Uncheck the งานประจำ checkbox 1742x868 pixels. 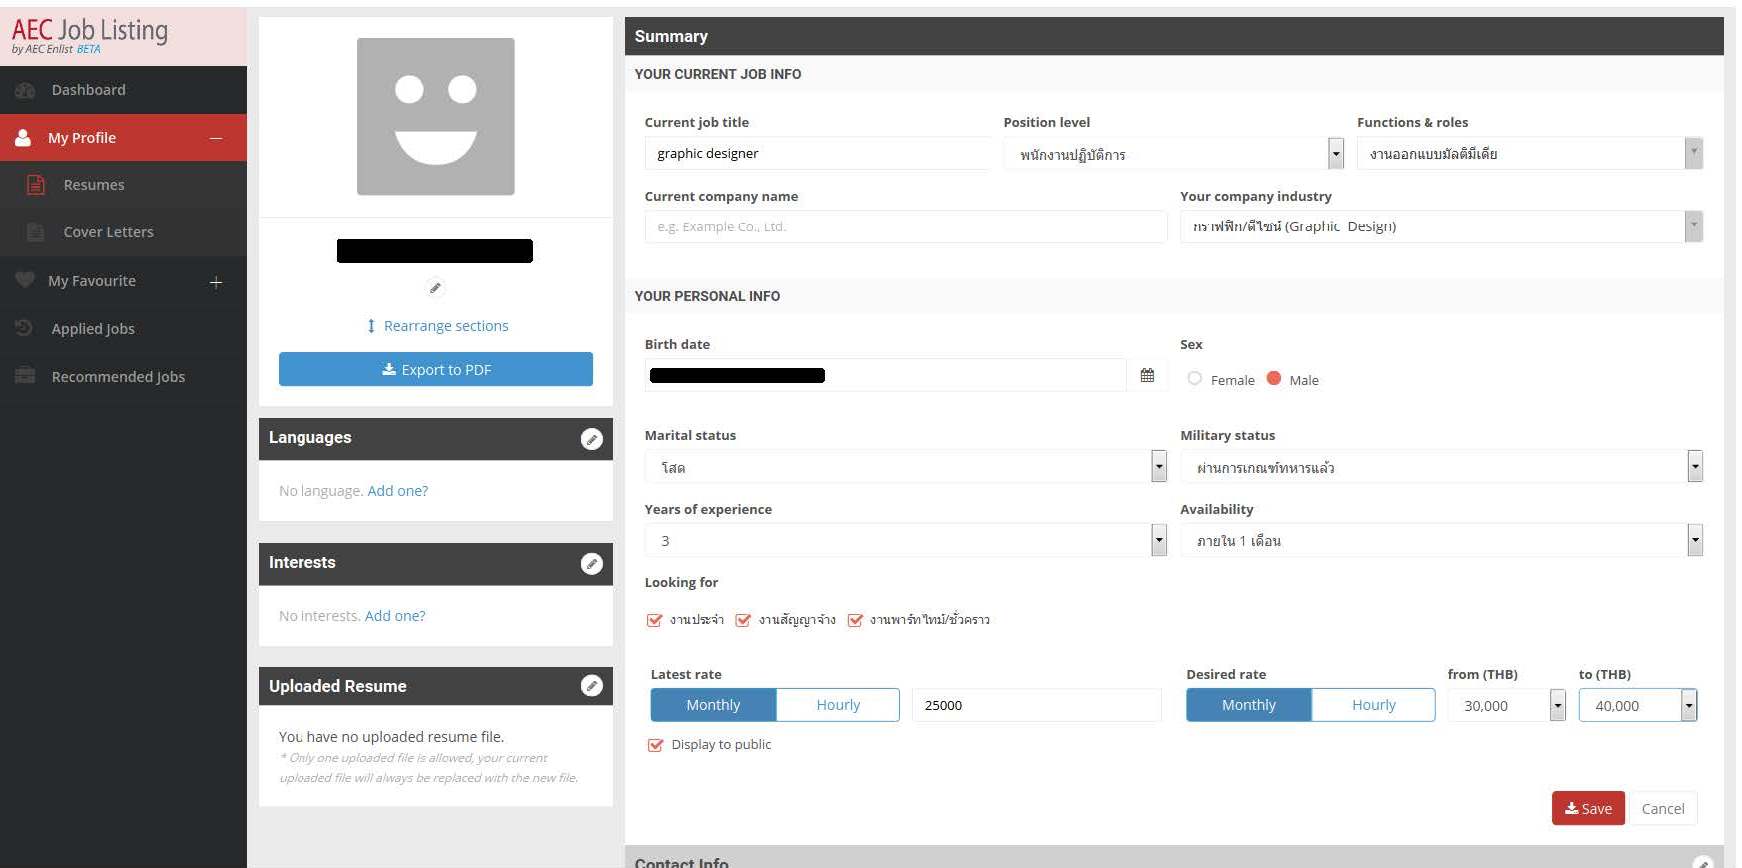[655, 620]
